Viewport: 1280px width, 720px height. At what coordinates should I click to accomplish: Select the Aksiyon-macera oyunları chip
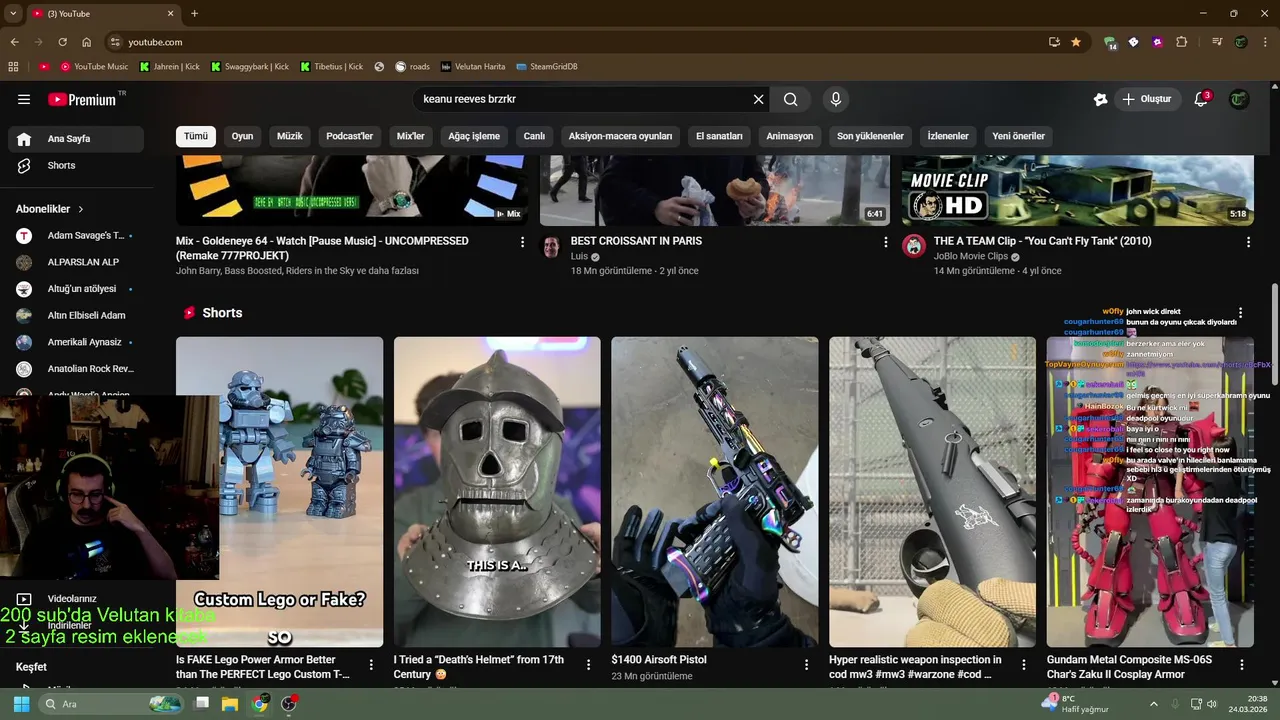tap(620, 136)
